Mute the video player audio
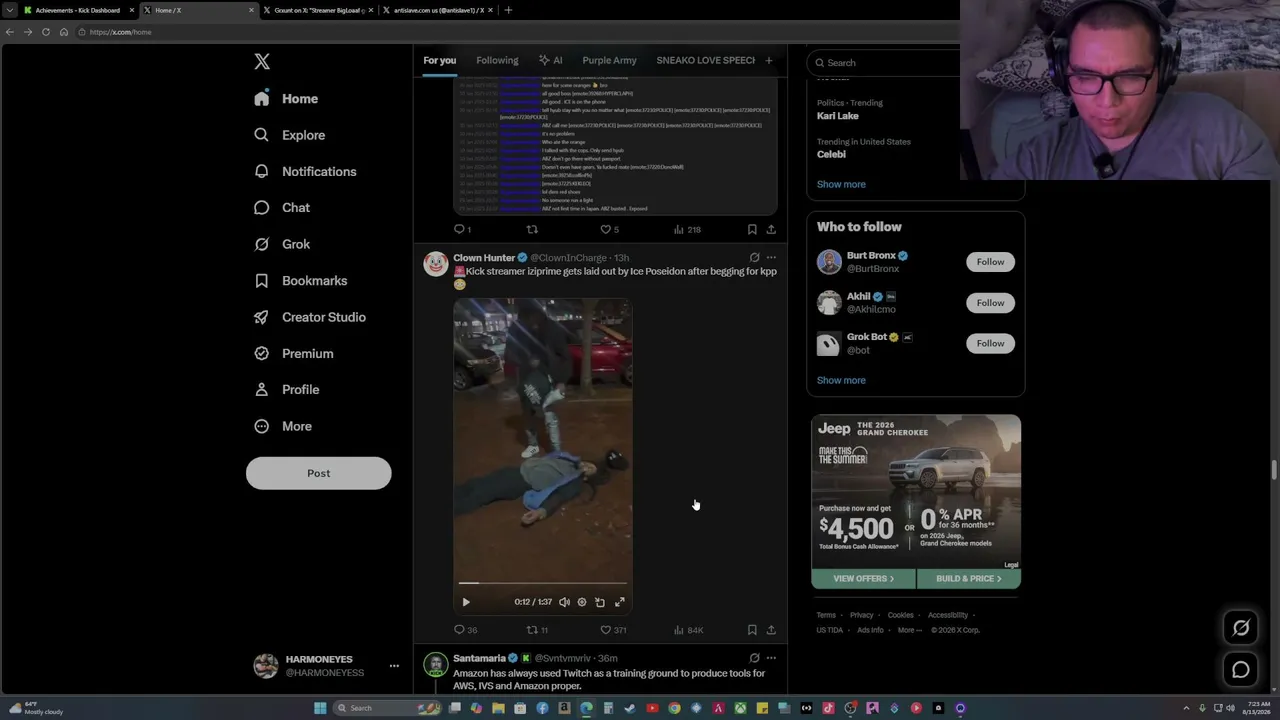The height and width of the screenshot is (720, 1280). click(564, 602)
